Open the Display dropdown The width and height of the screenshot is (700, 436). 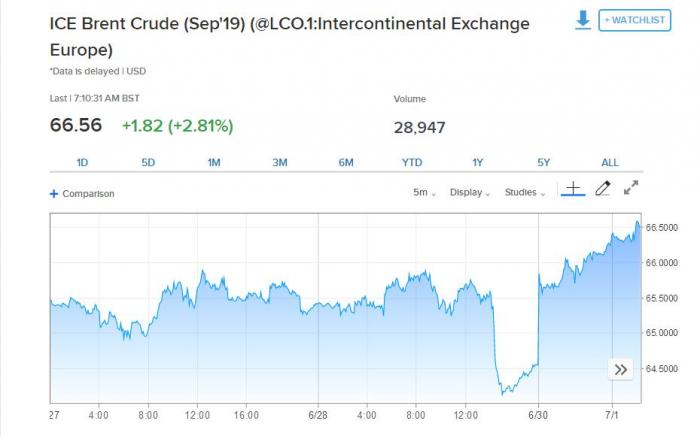pos(469,193)
